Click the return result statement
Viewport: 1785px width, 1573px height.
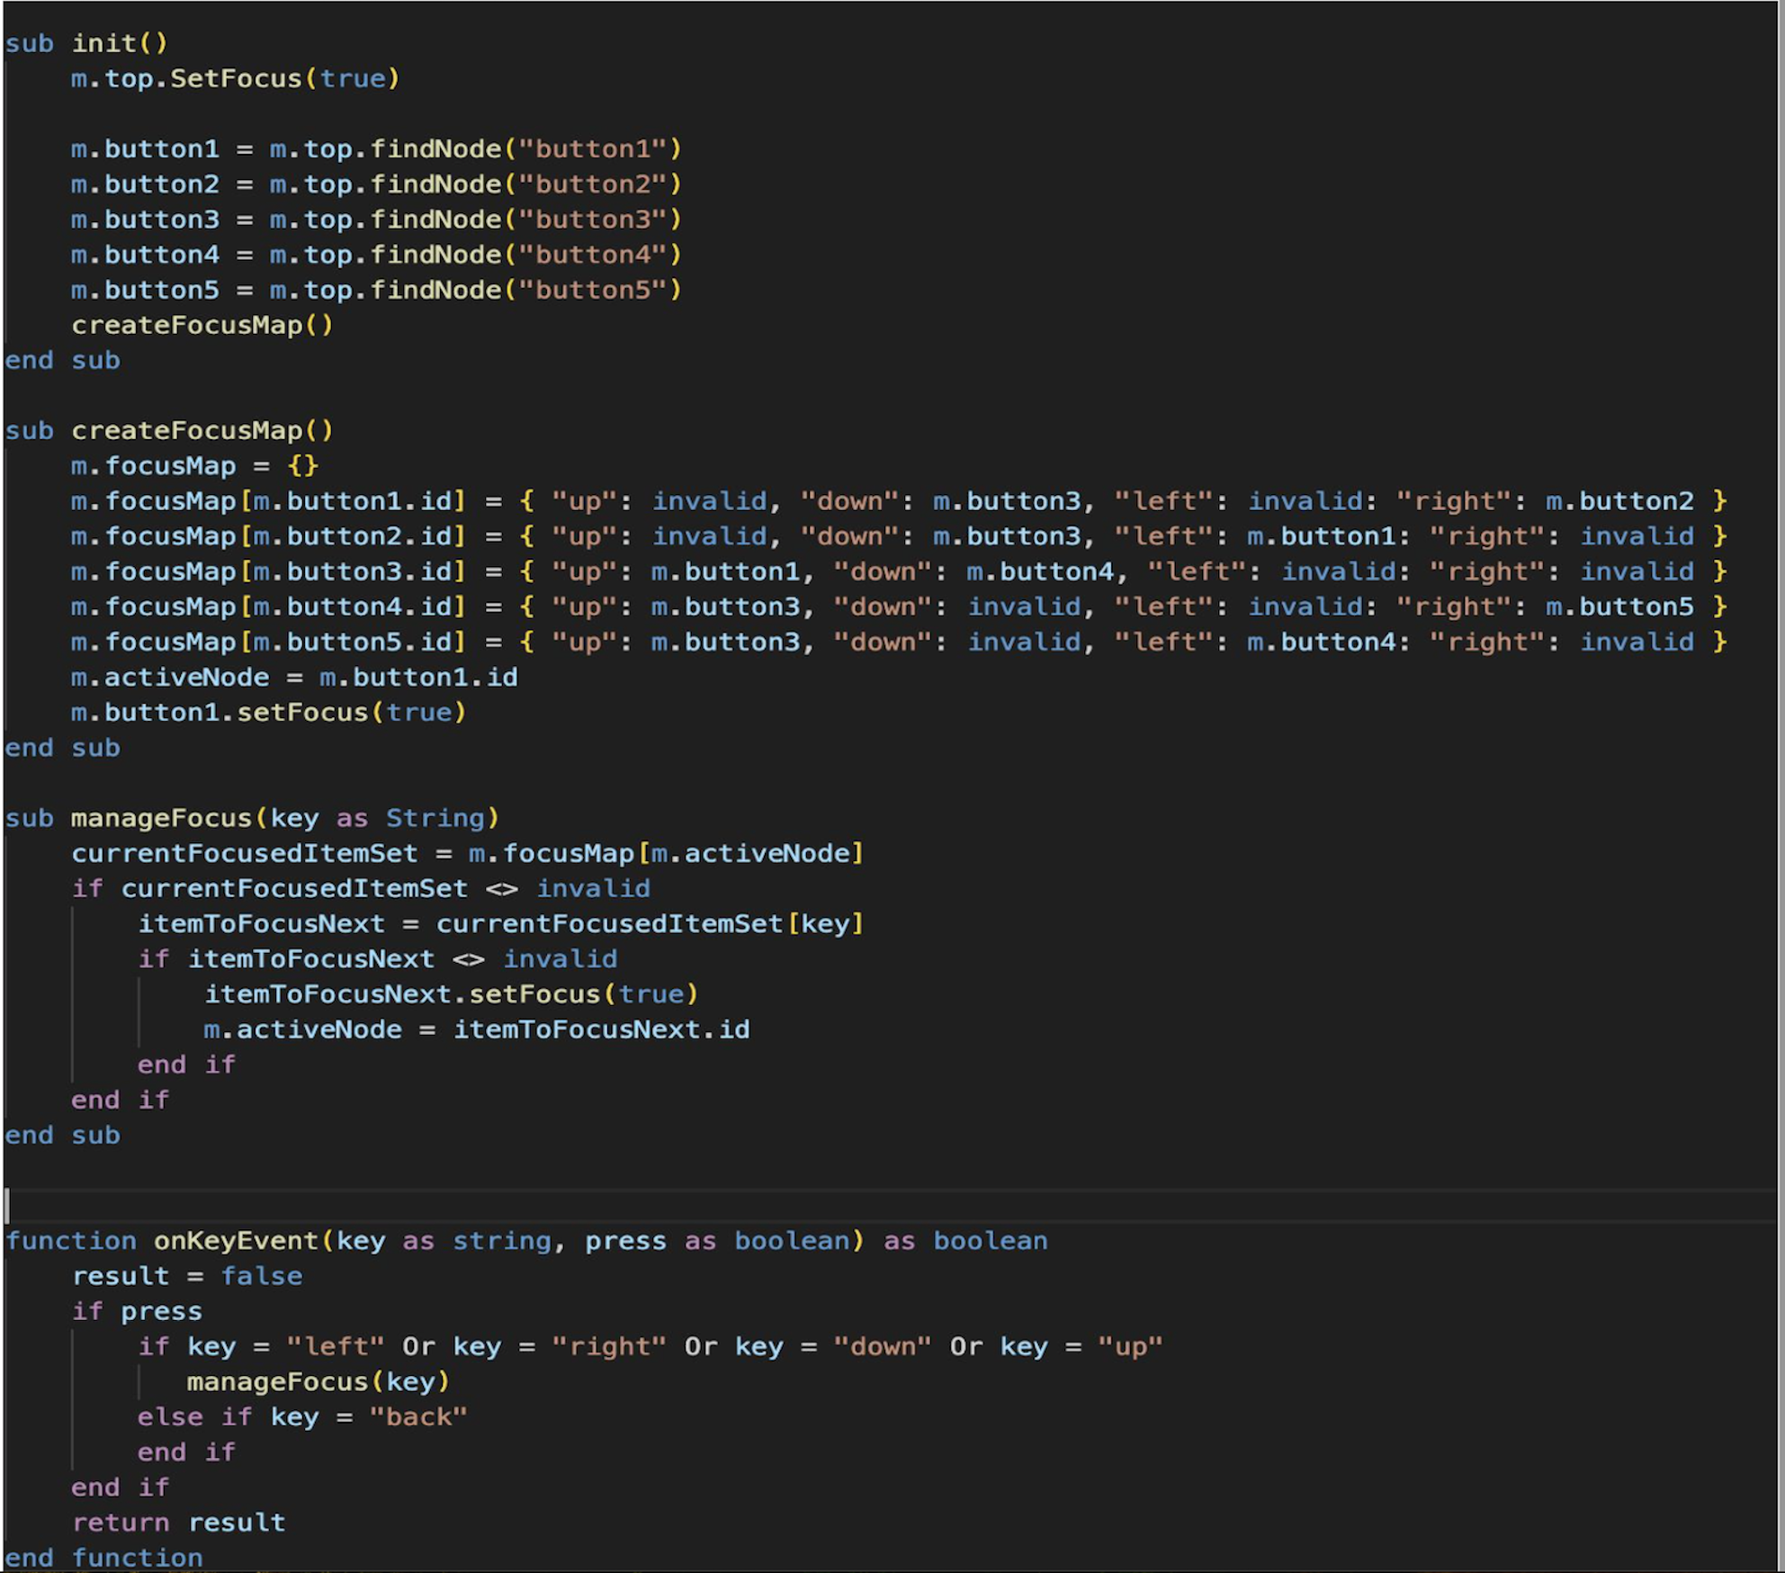[x=178, y=1523]
